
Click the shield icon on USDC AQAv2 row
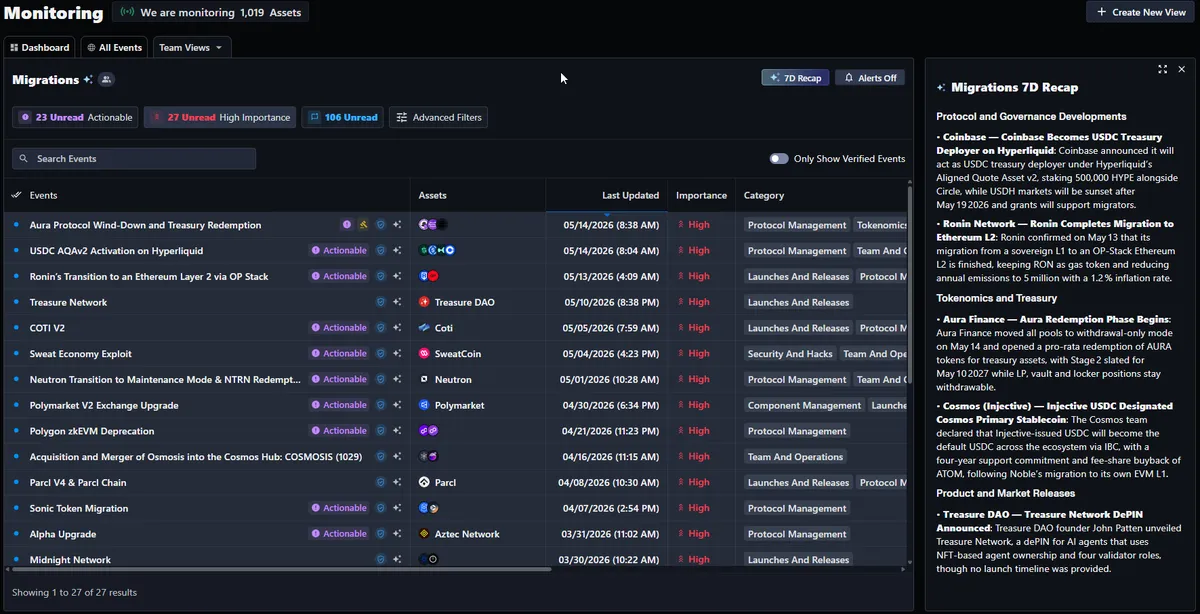click(x=380, y=251)
